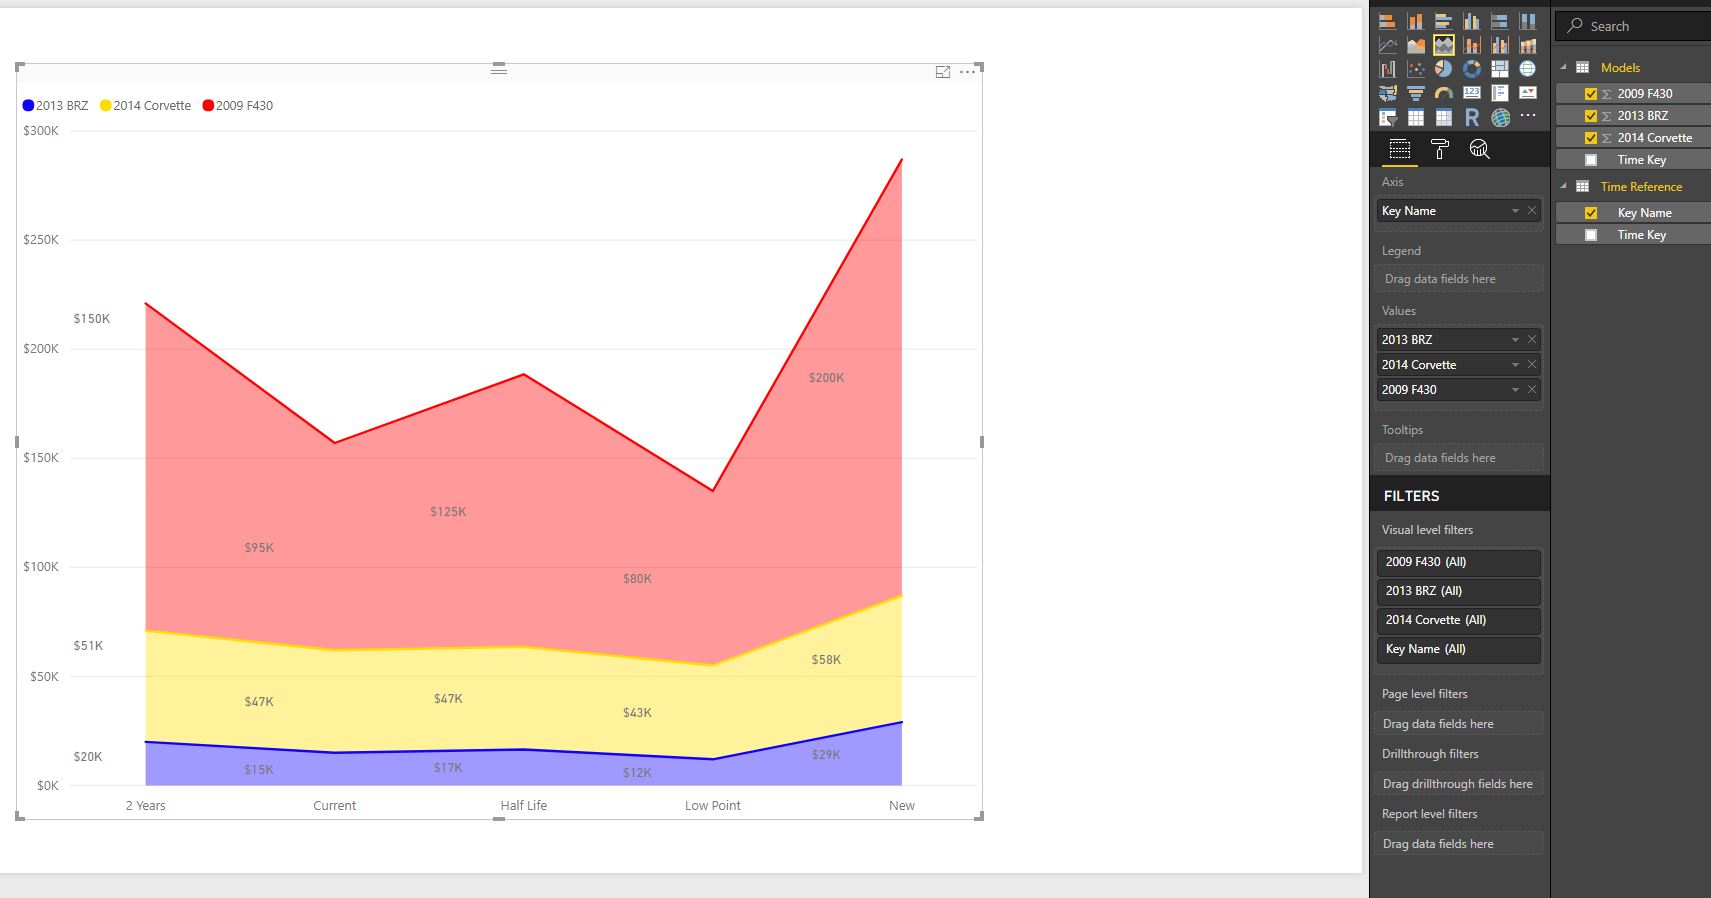1711x898 pixels.
Task: Open the Analytics magnifier tab
Action: (1480, 150)
